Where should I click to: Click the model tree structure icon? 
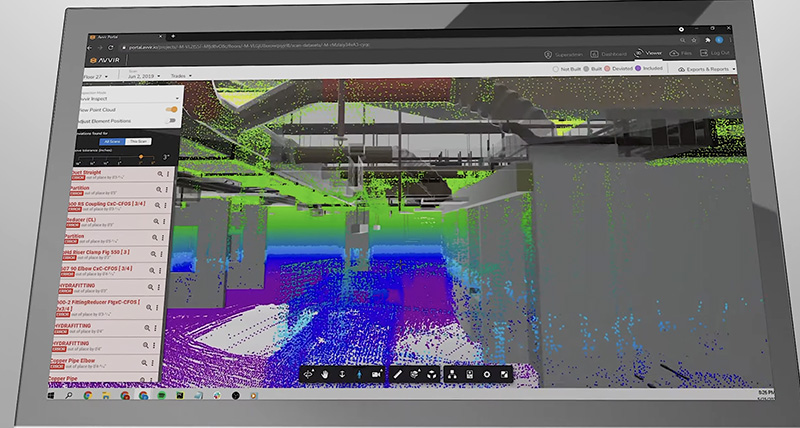point(452,374)
